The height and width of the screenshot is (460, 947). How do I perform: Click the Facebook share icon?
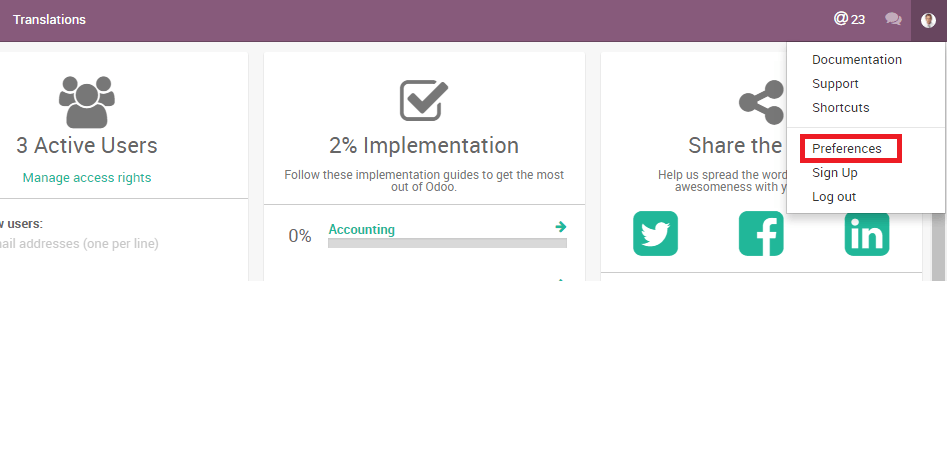pyautogui.click(x=761, y=233)
